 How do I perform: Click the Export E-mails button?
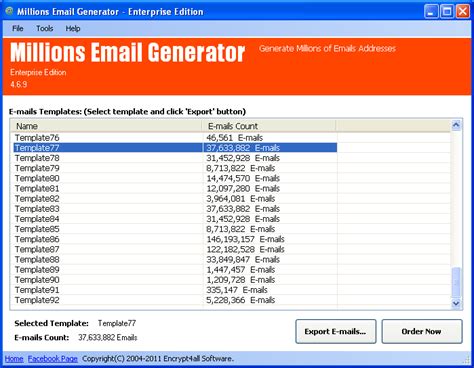(336, 331)
